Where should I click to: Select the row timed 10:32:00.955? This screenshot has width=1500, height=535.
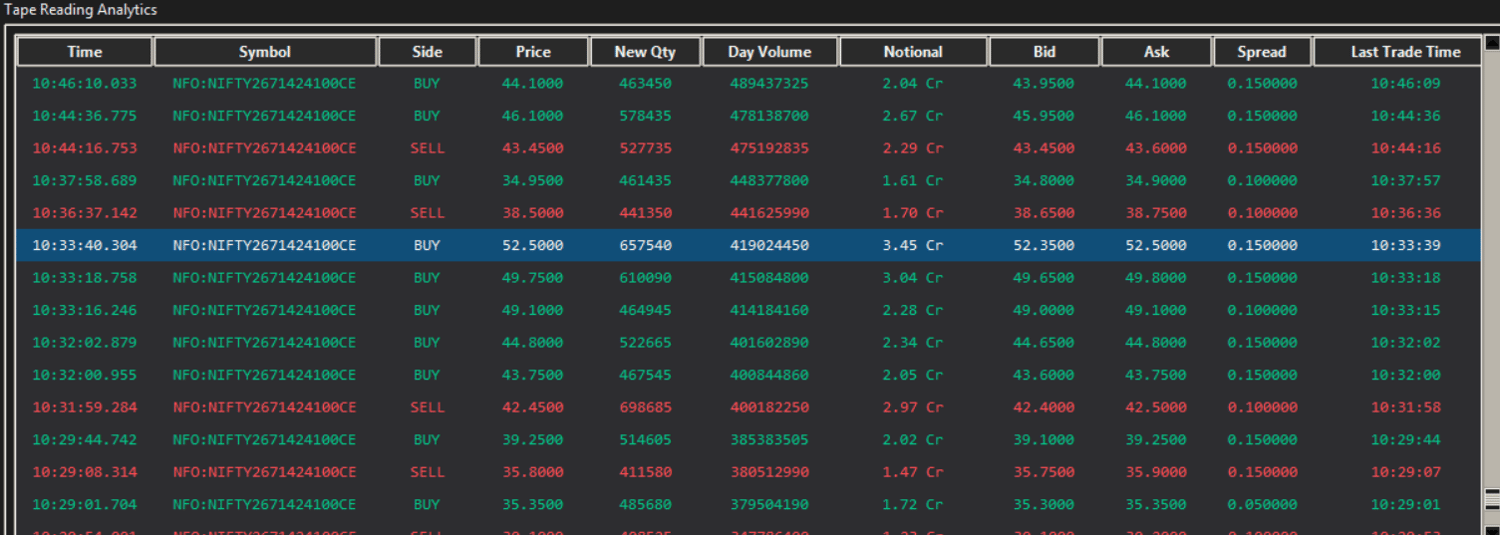pos(748,375)
